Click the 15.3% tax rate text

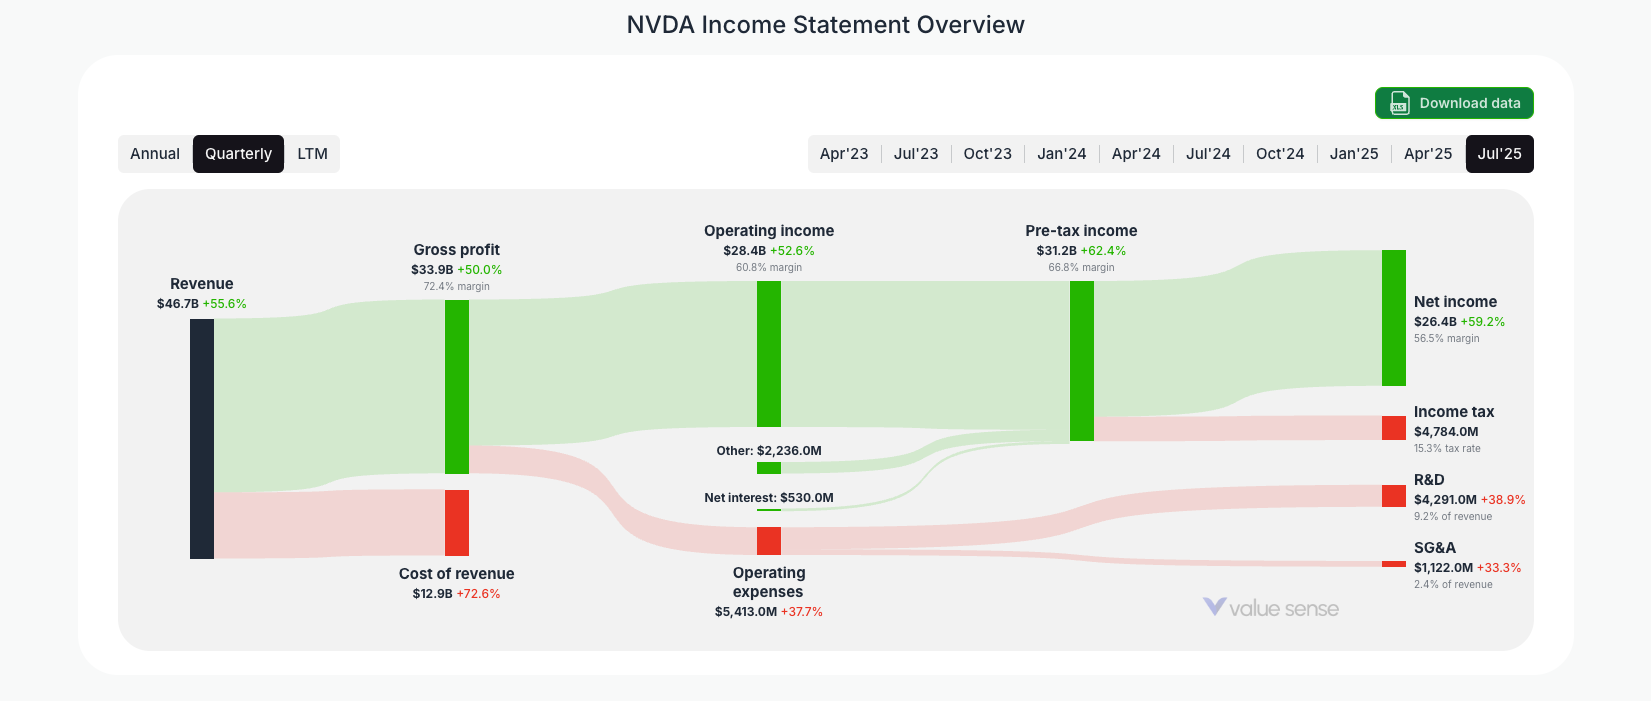[x=1447, y=449]
